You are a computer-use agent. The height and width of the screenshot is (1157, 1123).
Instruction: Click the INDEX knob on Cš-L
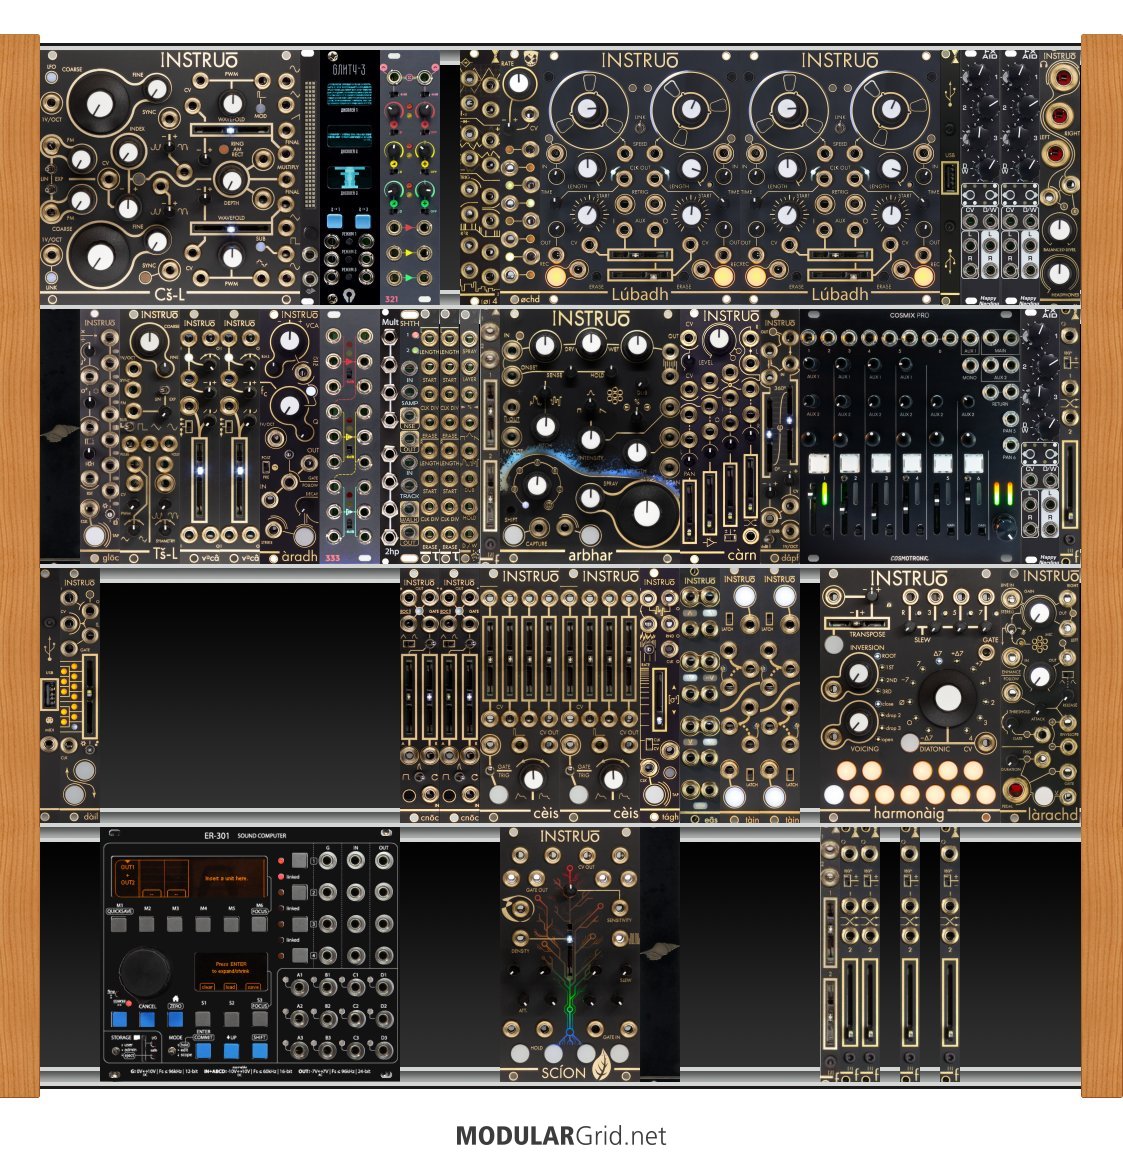[128, 153]
